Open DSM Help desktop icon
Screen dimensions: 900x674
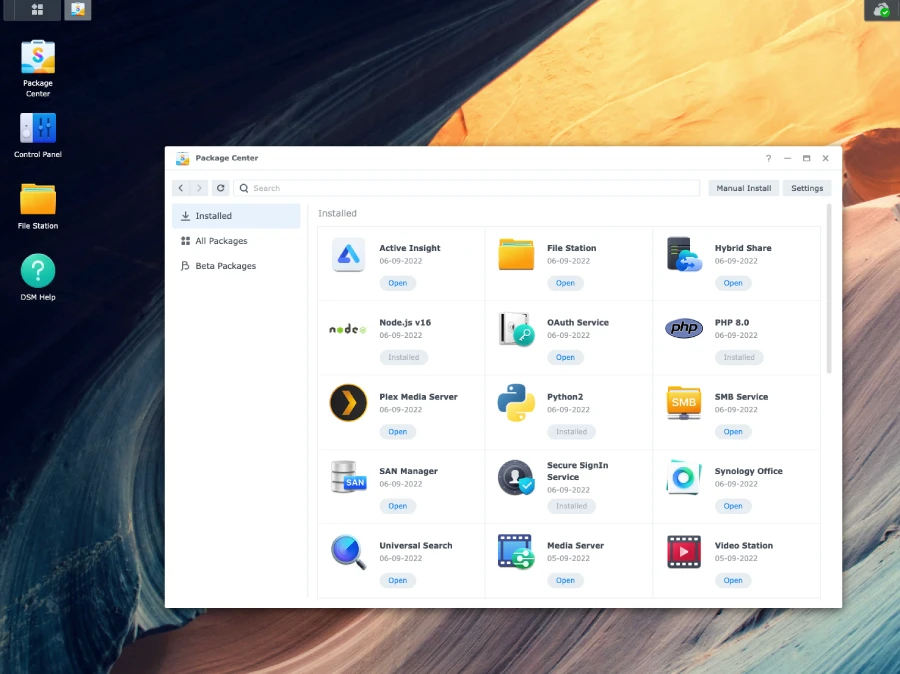click(38, 277)
